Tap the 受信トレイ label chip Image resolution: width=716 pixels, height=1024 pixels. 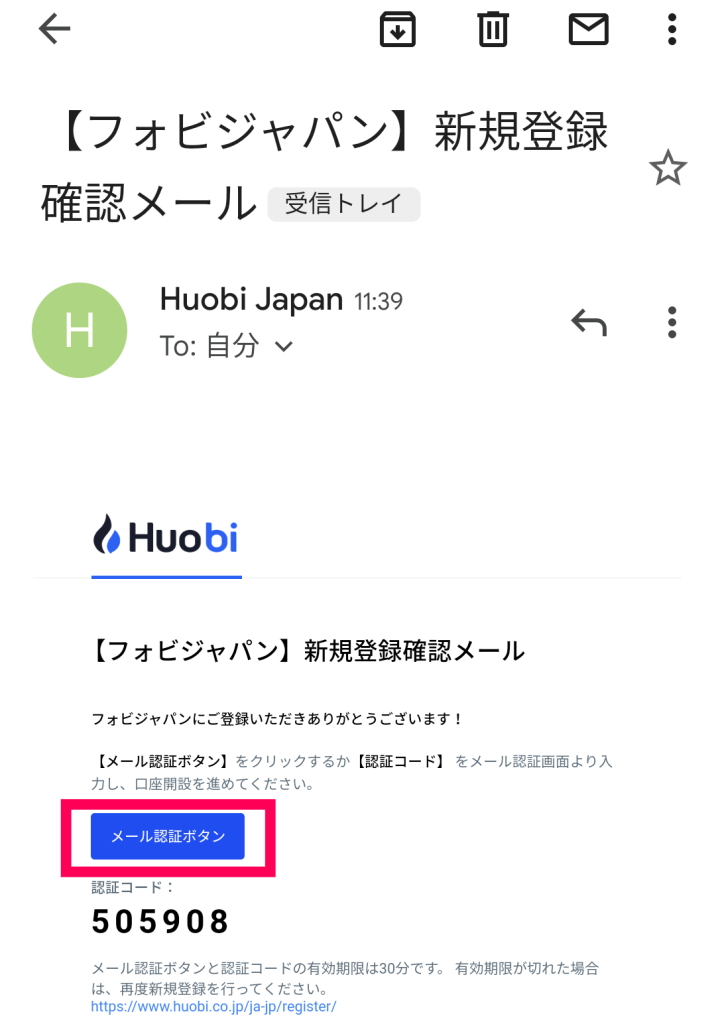[344, 204]
